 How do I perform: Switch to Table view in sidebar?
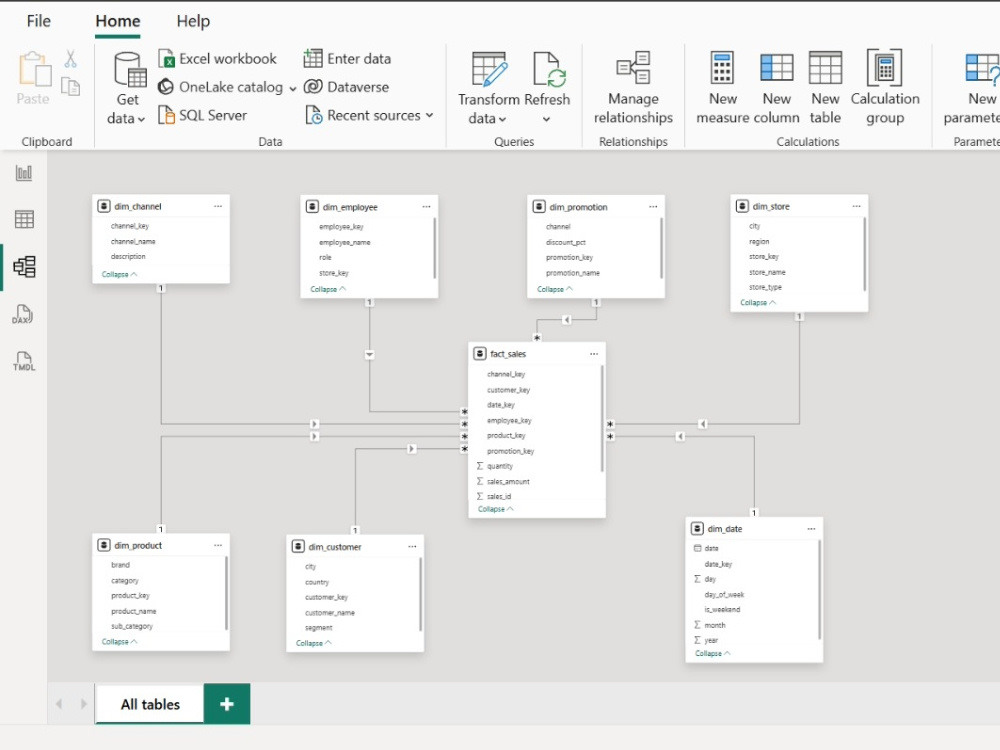[x=24, y=219]
